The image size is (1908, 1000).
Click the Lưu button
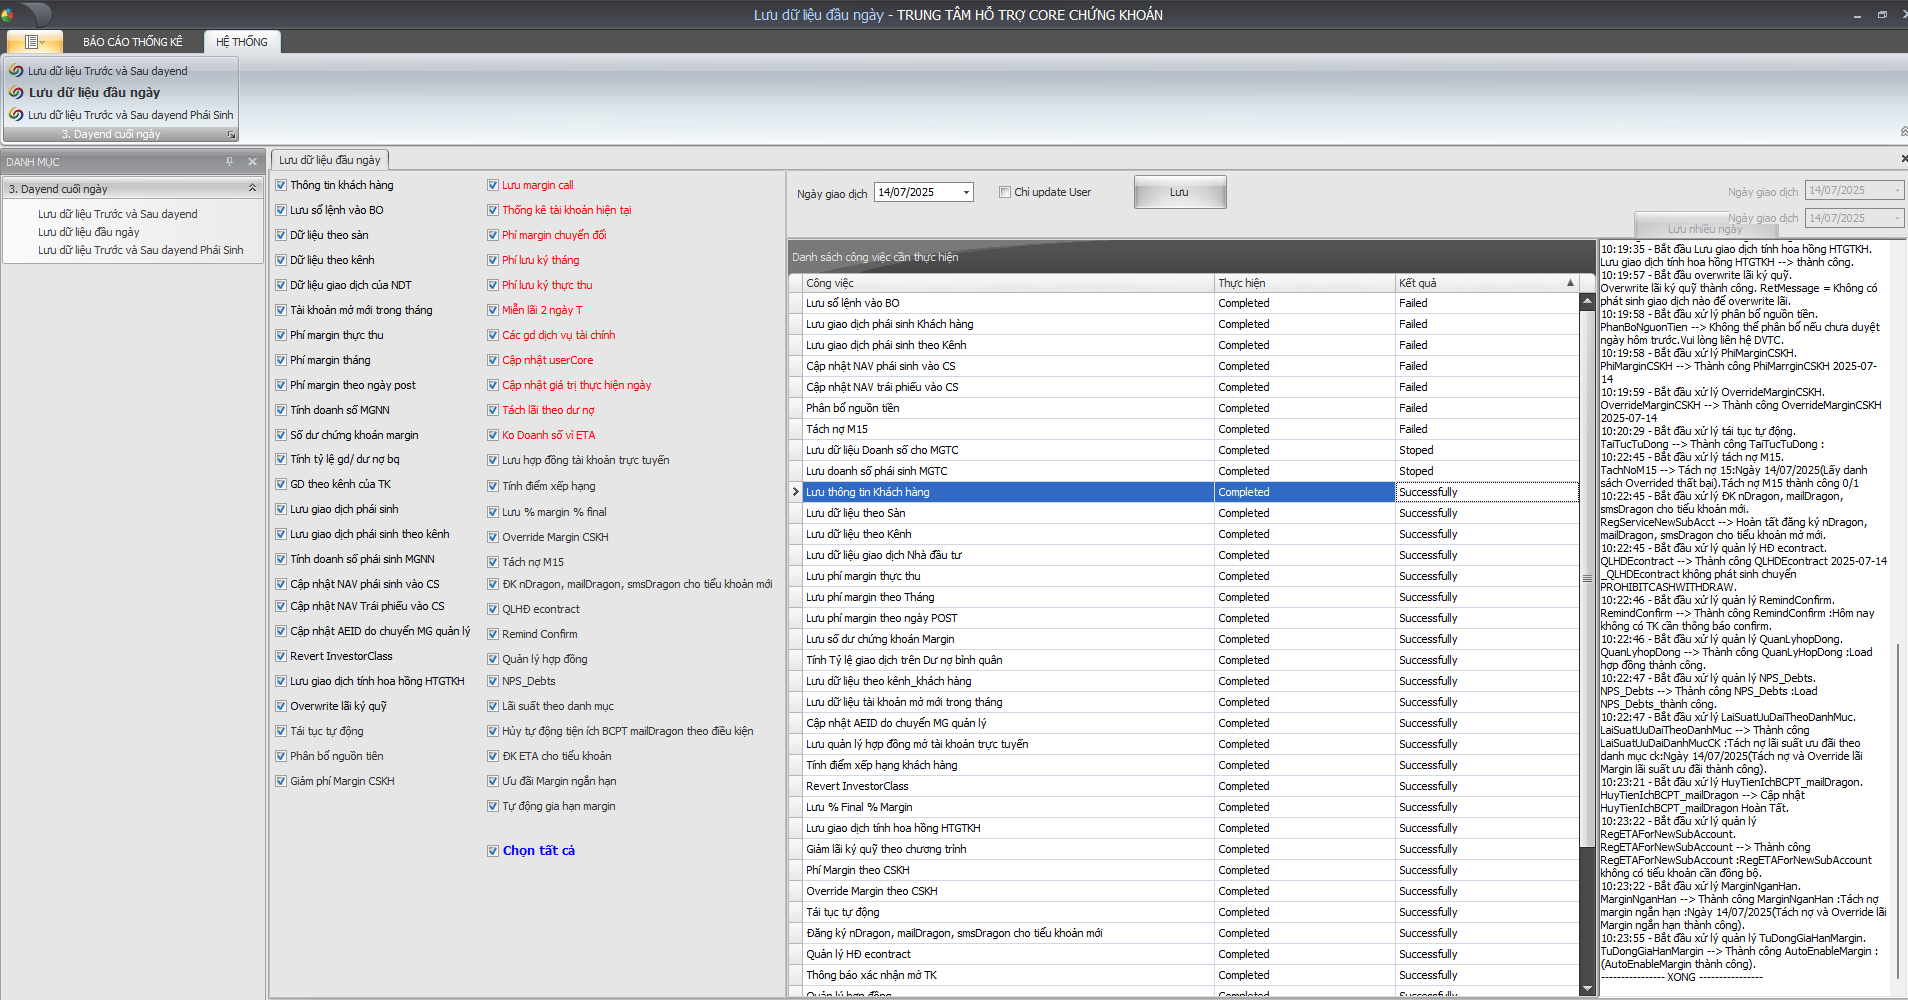1180,192
